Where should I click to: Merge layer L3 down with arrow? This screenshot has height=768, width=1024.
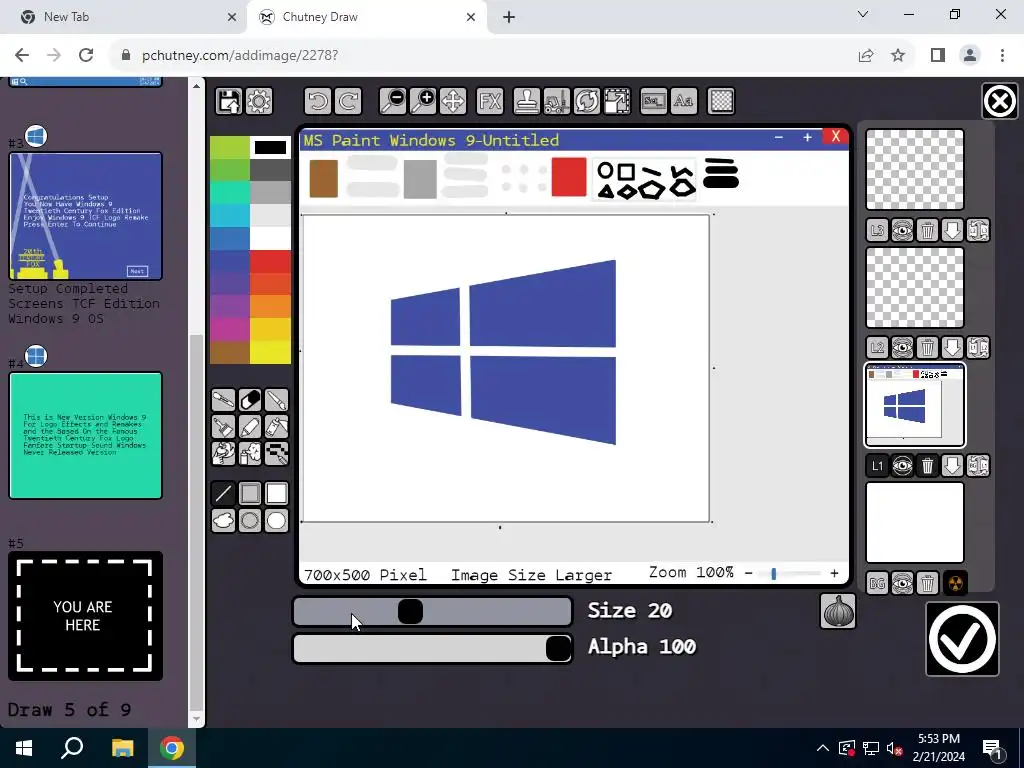tap(952, 230)
